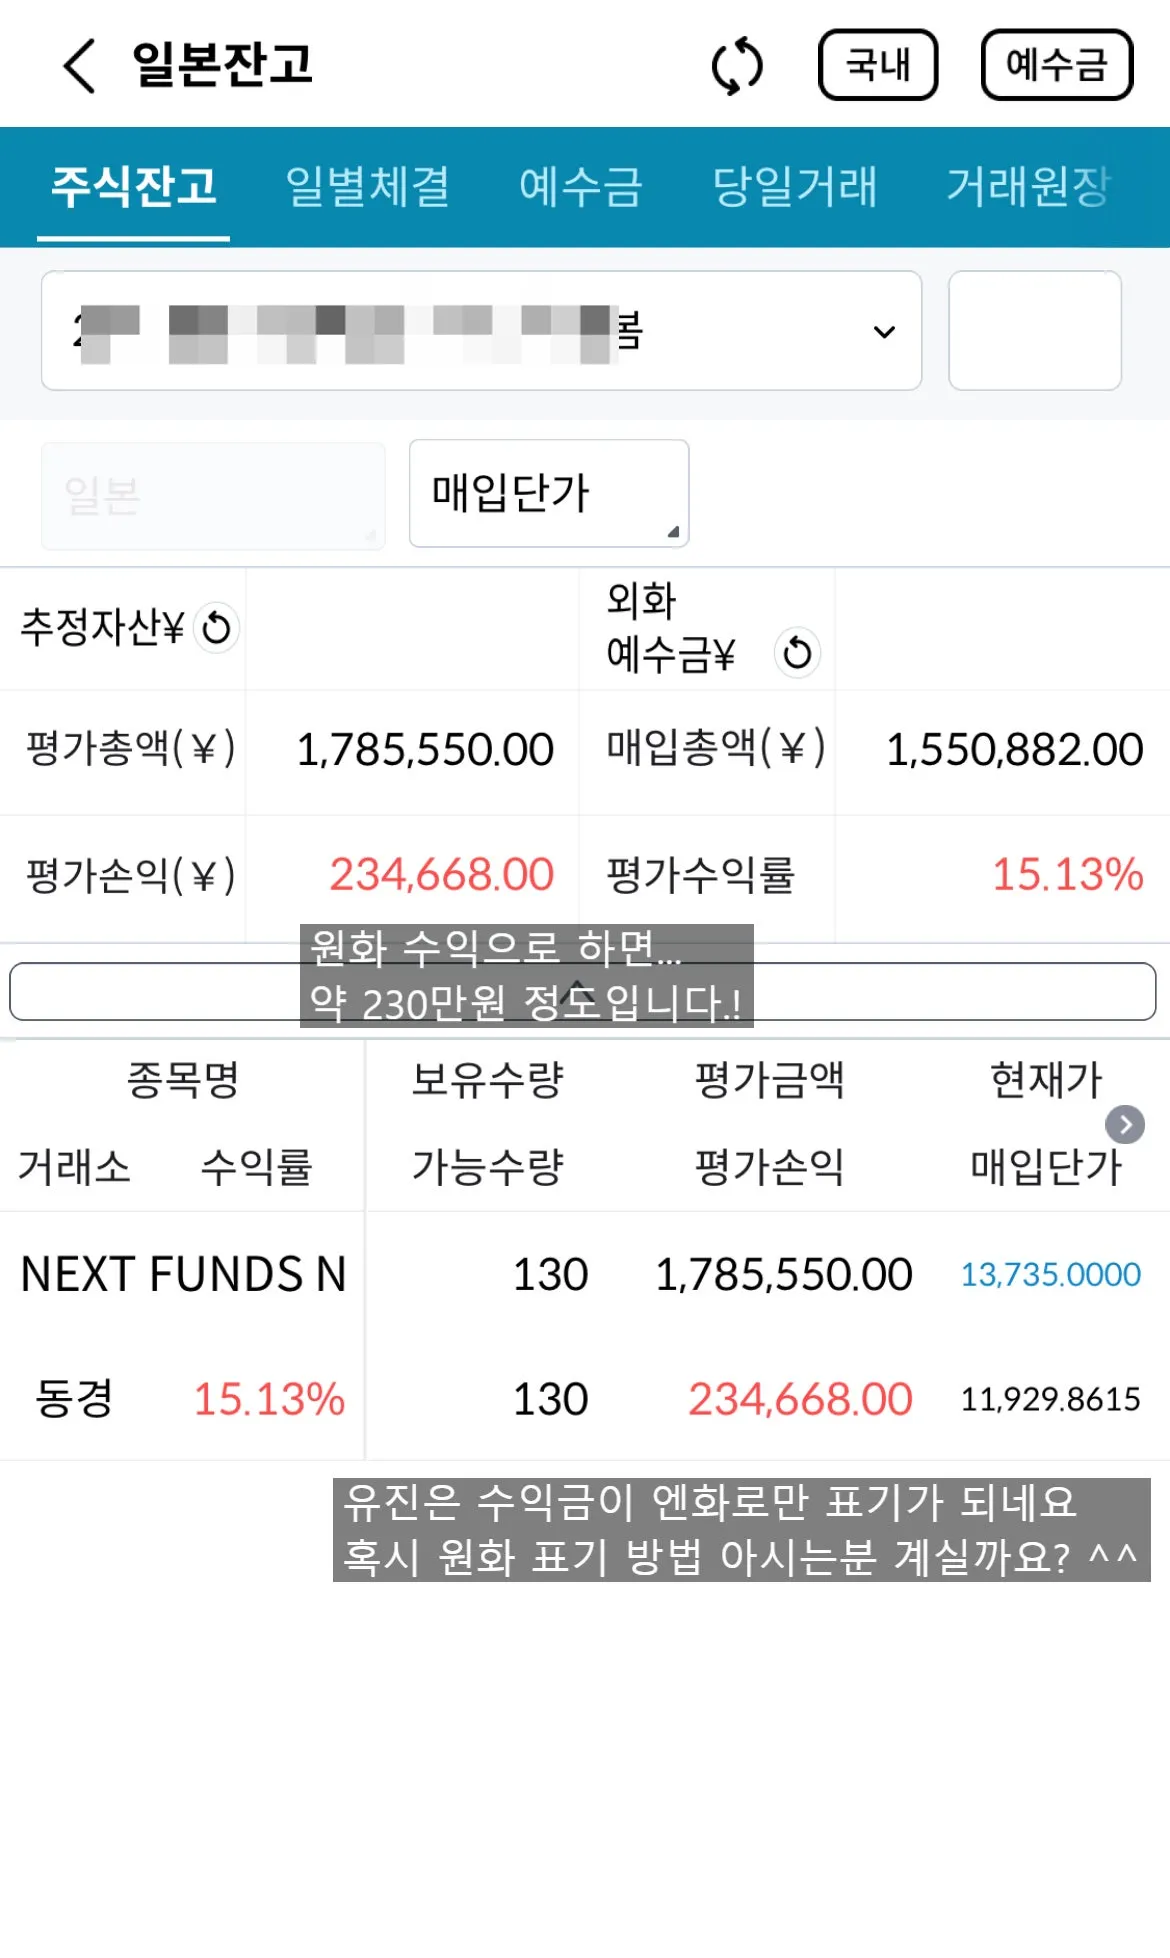
Task: Tap the 종목명 column header
Action: [183, 1080]
